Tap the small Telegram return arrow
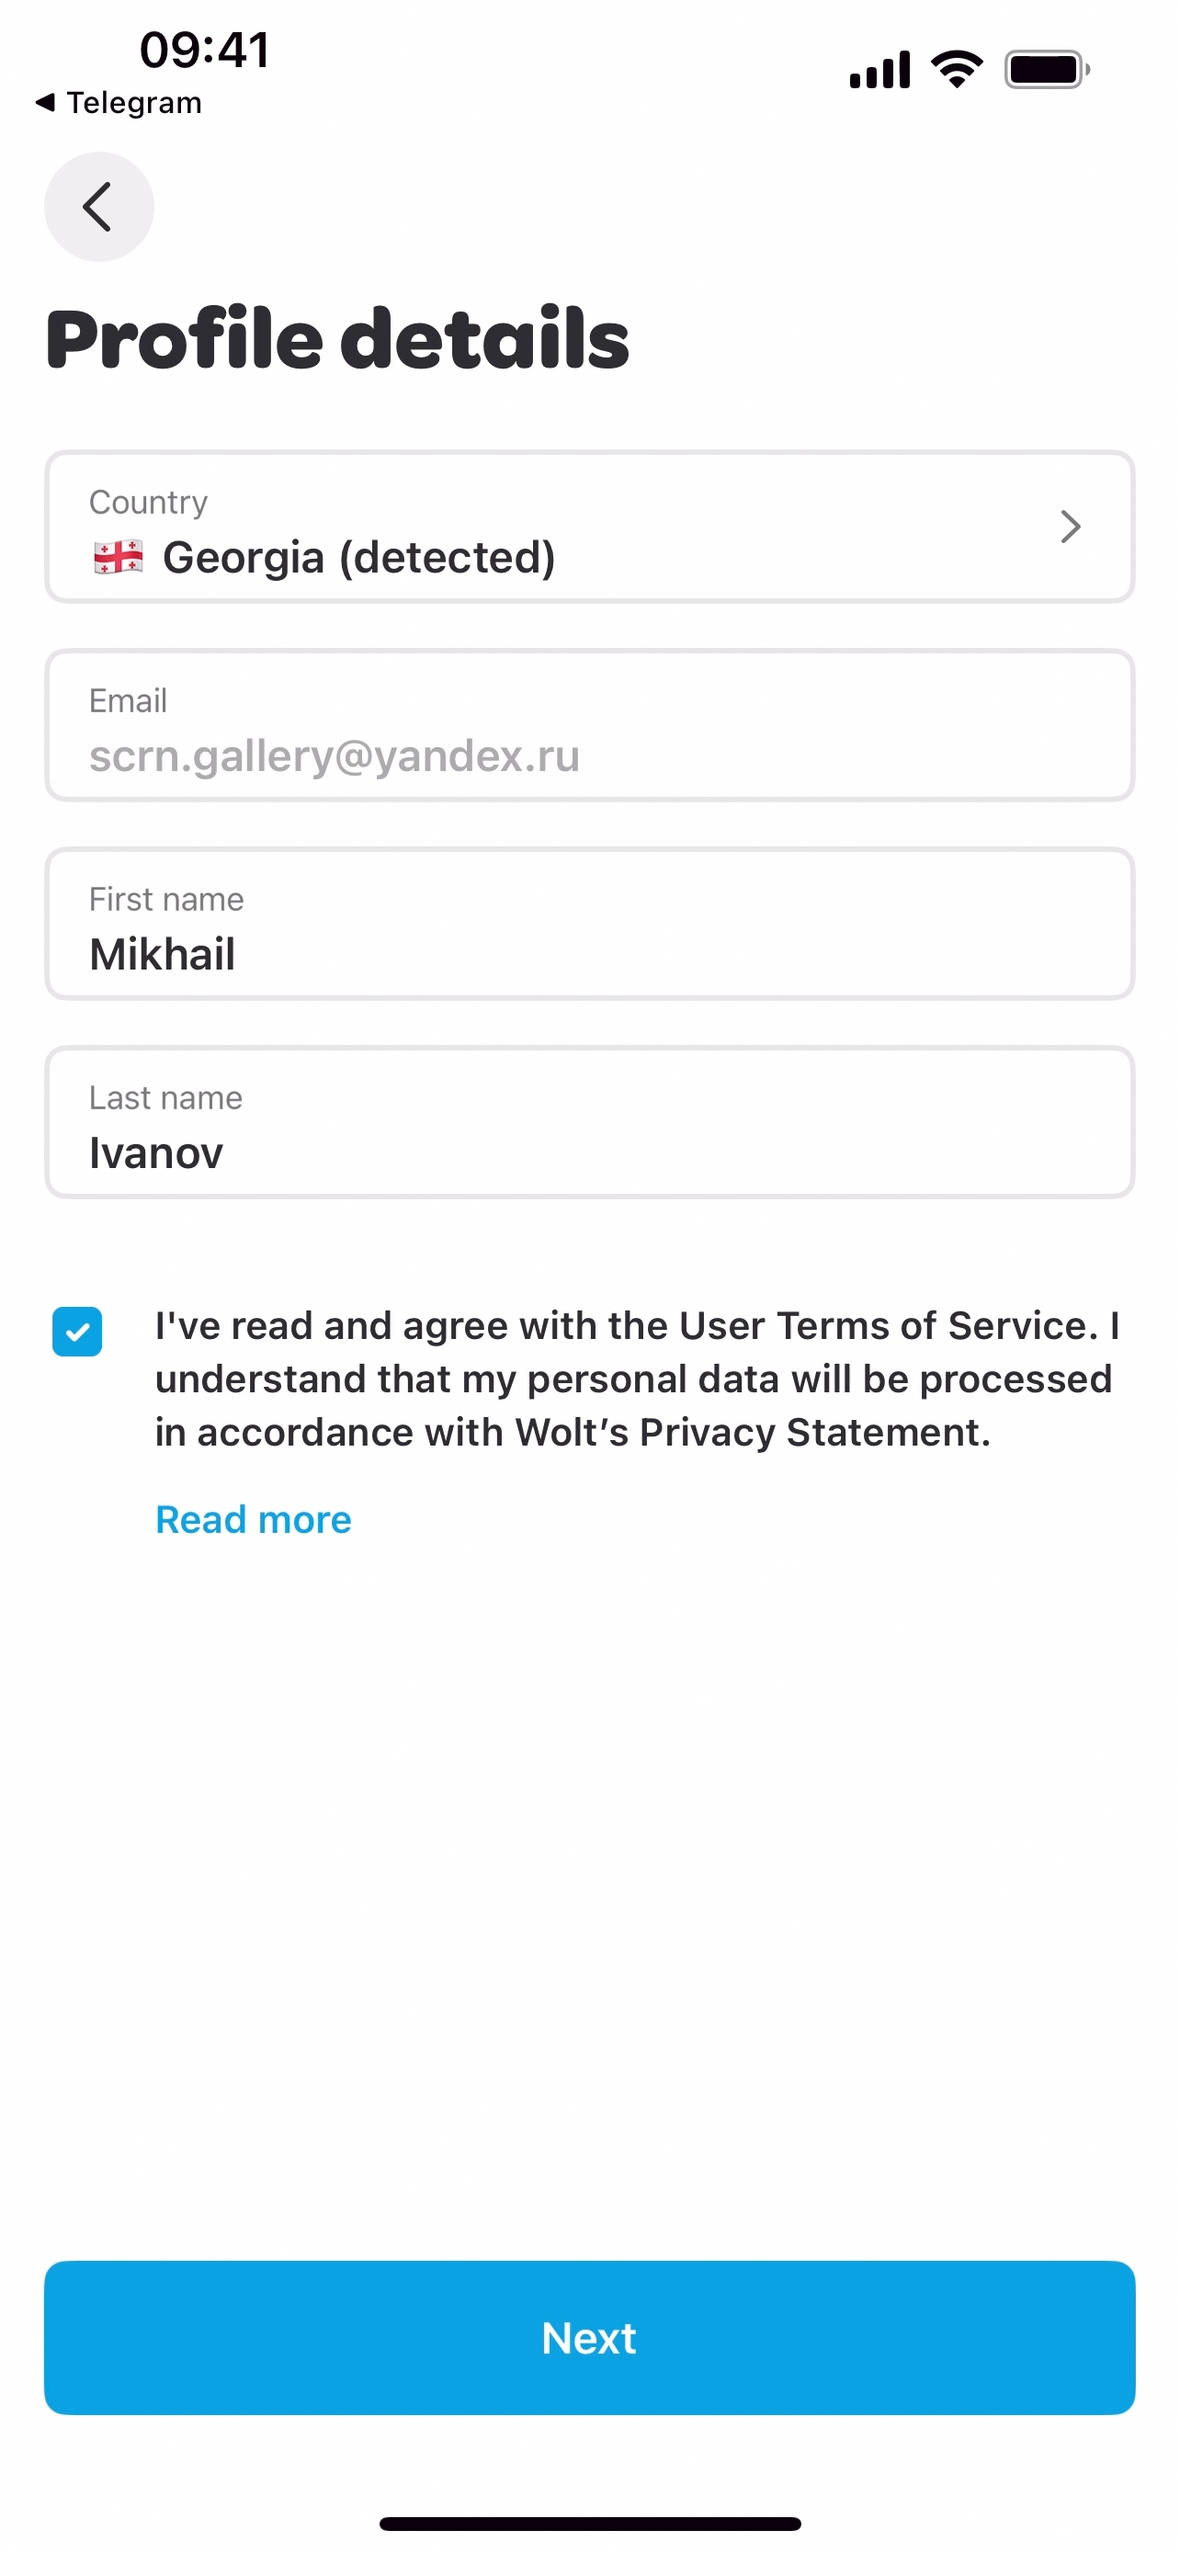This screenshot has height=2553, width=1180. (45, 102)
